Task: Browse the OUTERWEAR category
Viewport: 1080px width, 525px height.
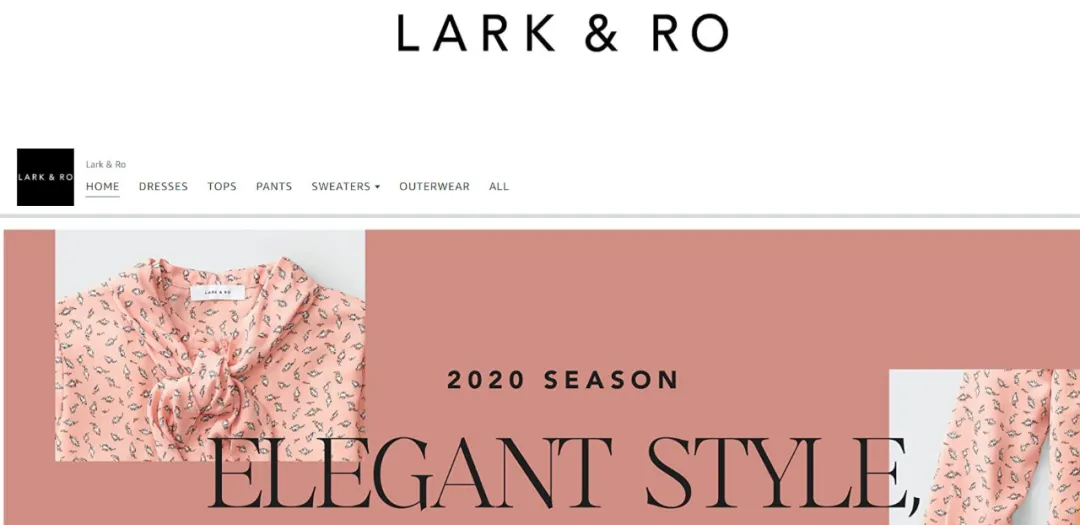Action: click(435, 186)
